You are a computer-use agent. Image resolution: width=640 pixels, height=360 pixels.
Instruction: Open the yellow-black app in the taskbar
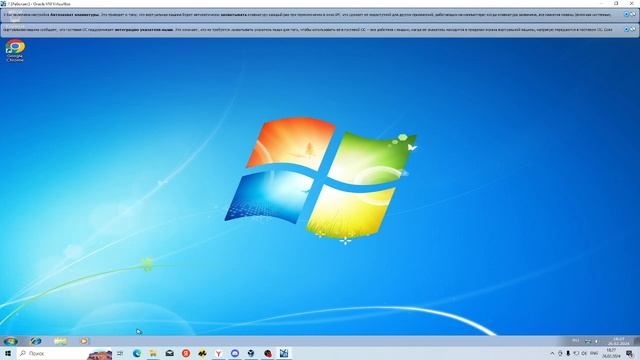point(202,353)
